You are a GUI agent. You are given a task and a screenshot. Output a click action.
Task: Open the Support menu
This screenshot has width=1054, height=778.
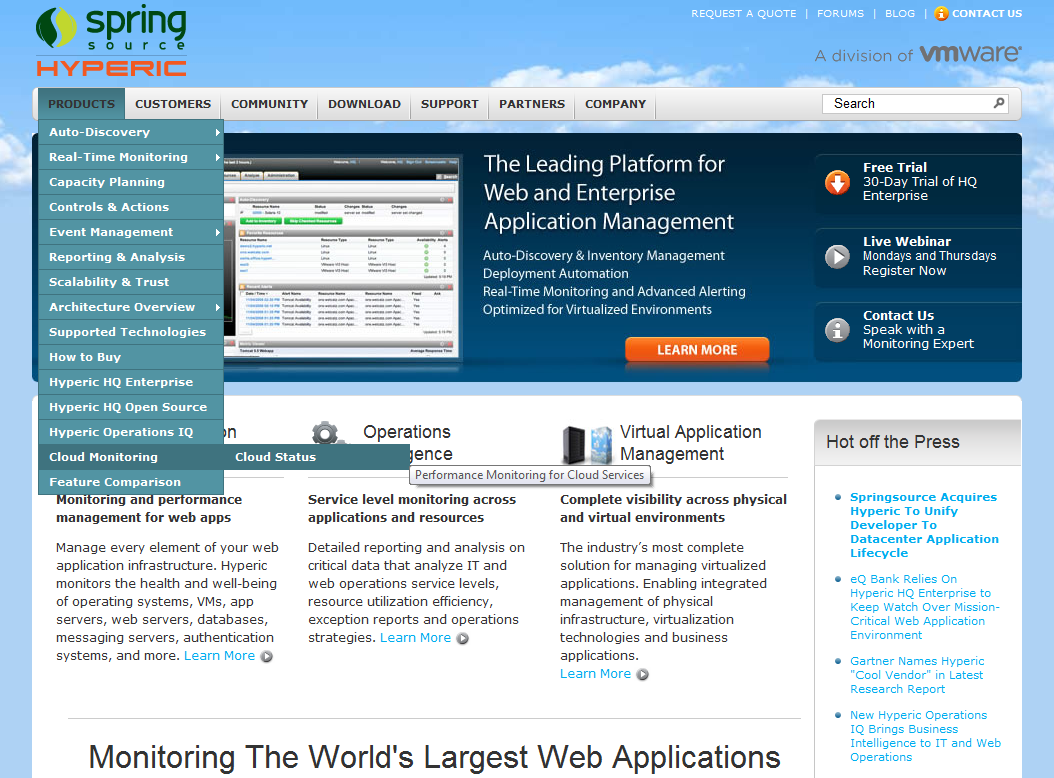pos(450,104)
